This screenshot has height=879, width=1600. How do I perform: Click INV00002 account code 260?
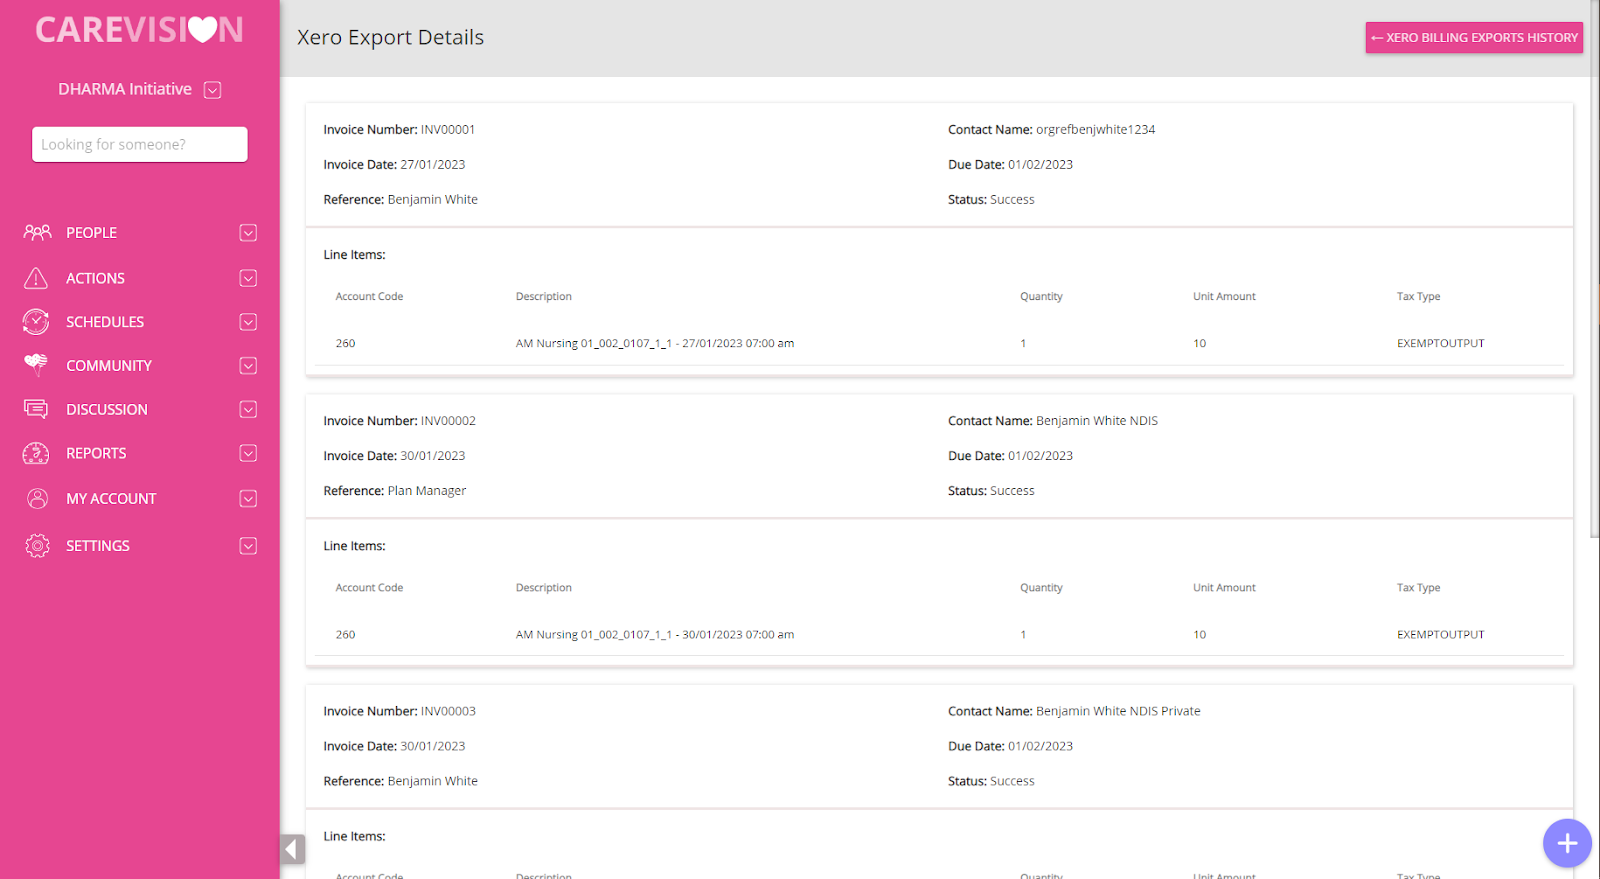coord(345,634)
